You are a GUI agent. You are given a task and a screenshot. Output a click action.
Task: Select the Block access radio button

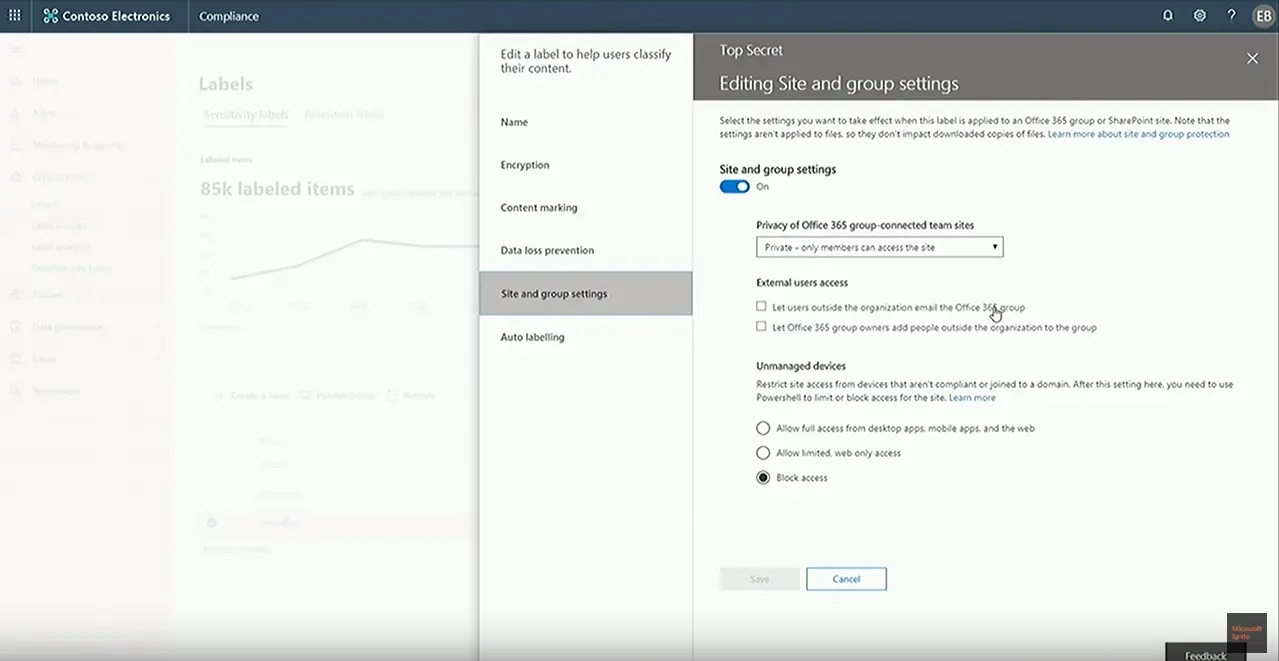point(764,478)
